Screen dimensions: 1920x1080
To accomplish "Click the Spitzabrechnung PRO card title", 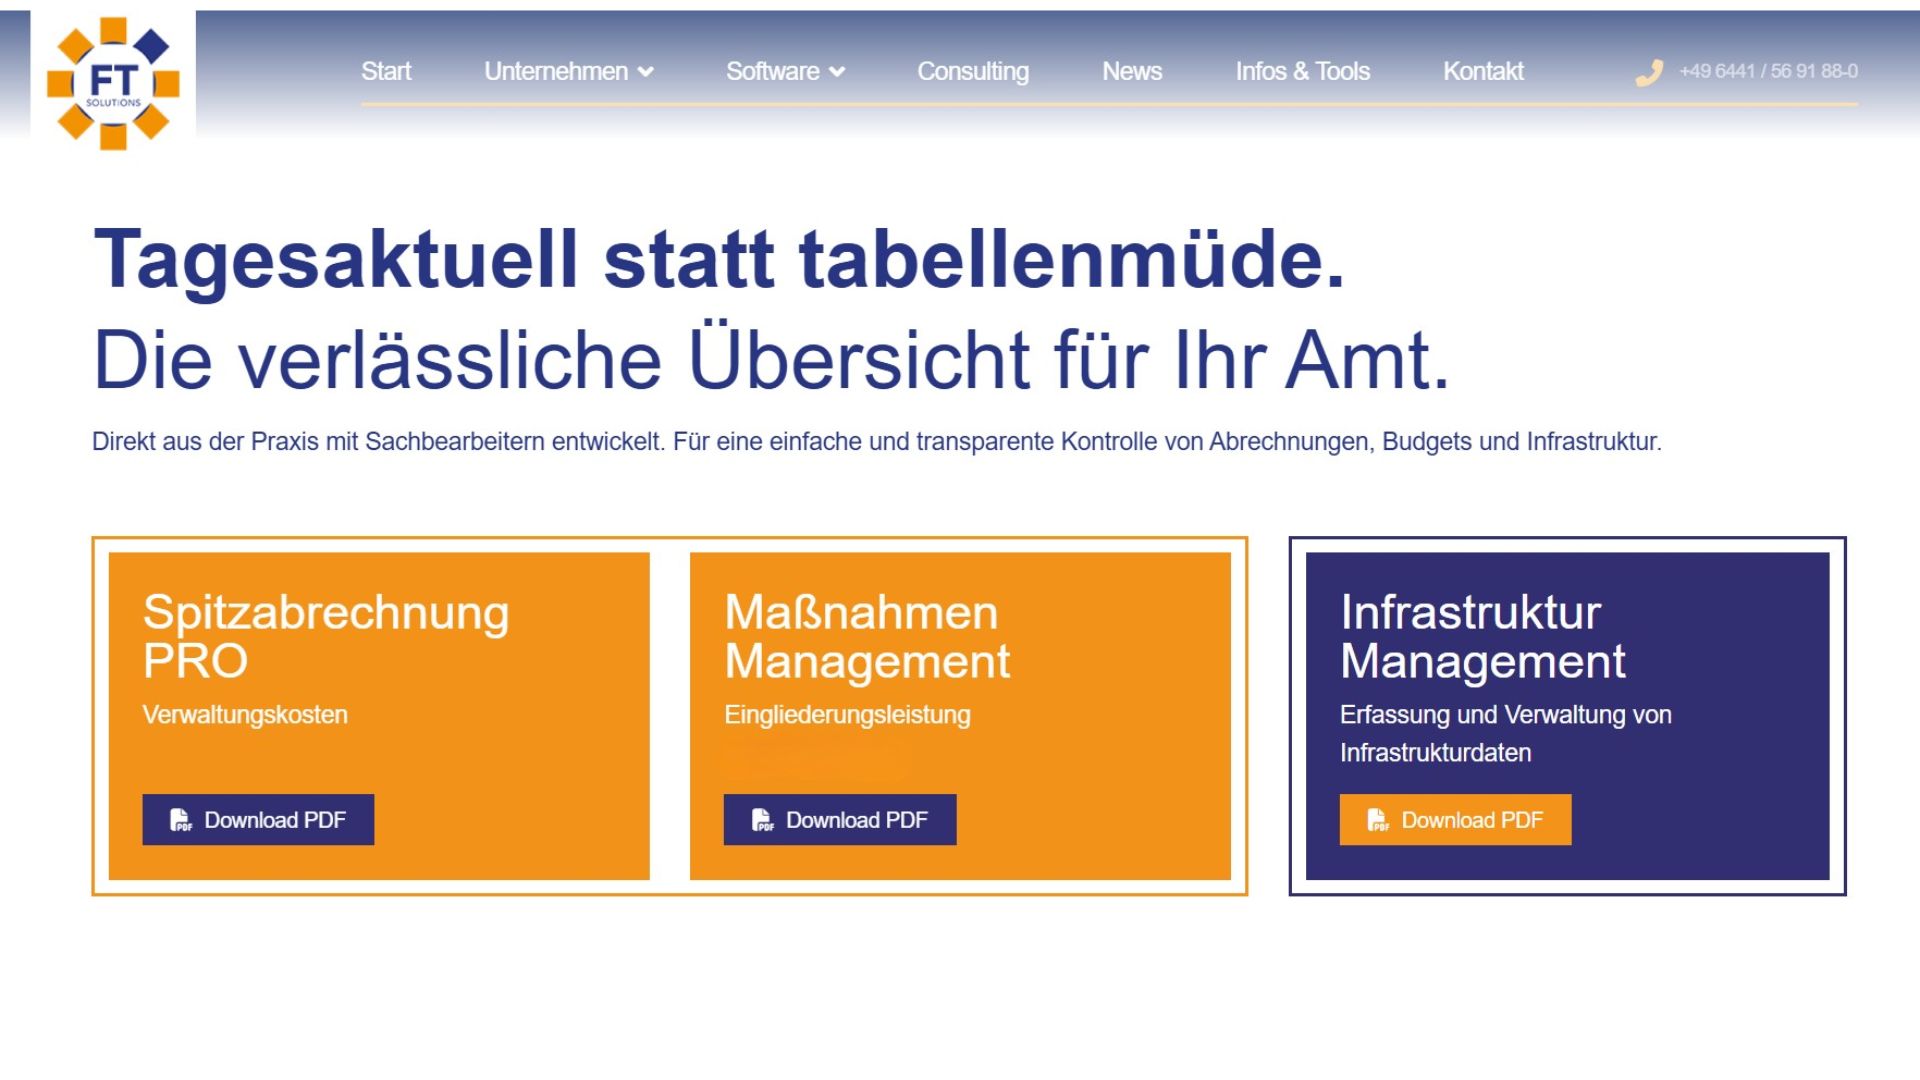I will (326, 637).
